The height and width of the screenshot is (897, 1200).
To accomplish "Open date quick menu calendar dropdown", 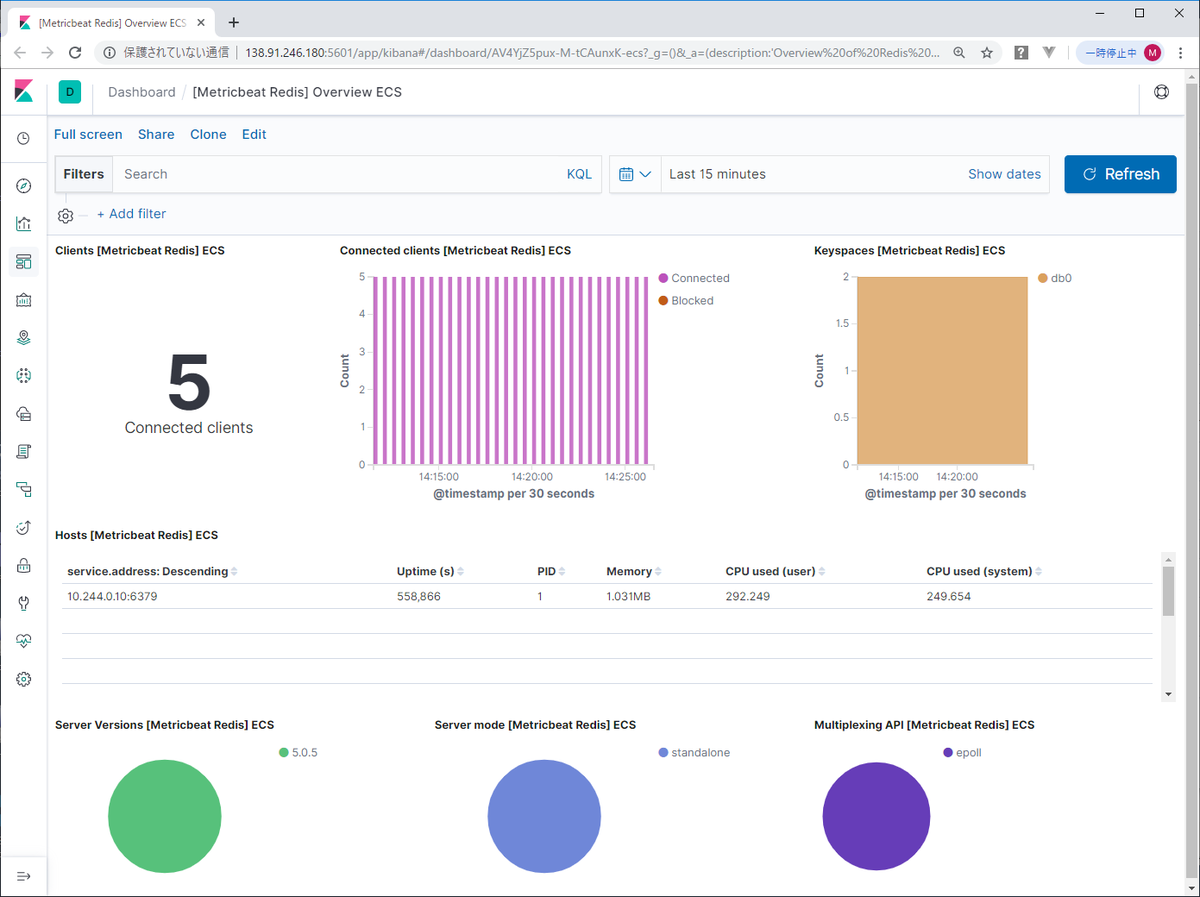I will 635,174.
